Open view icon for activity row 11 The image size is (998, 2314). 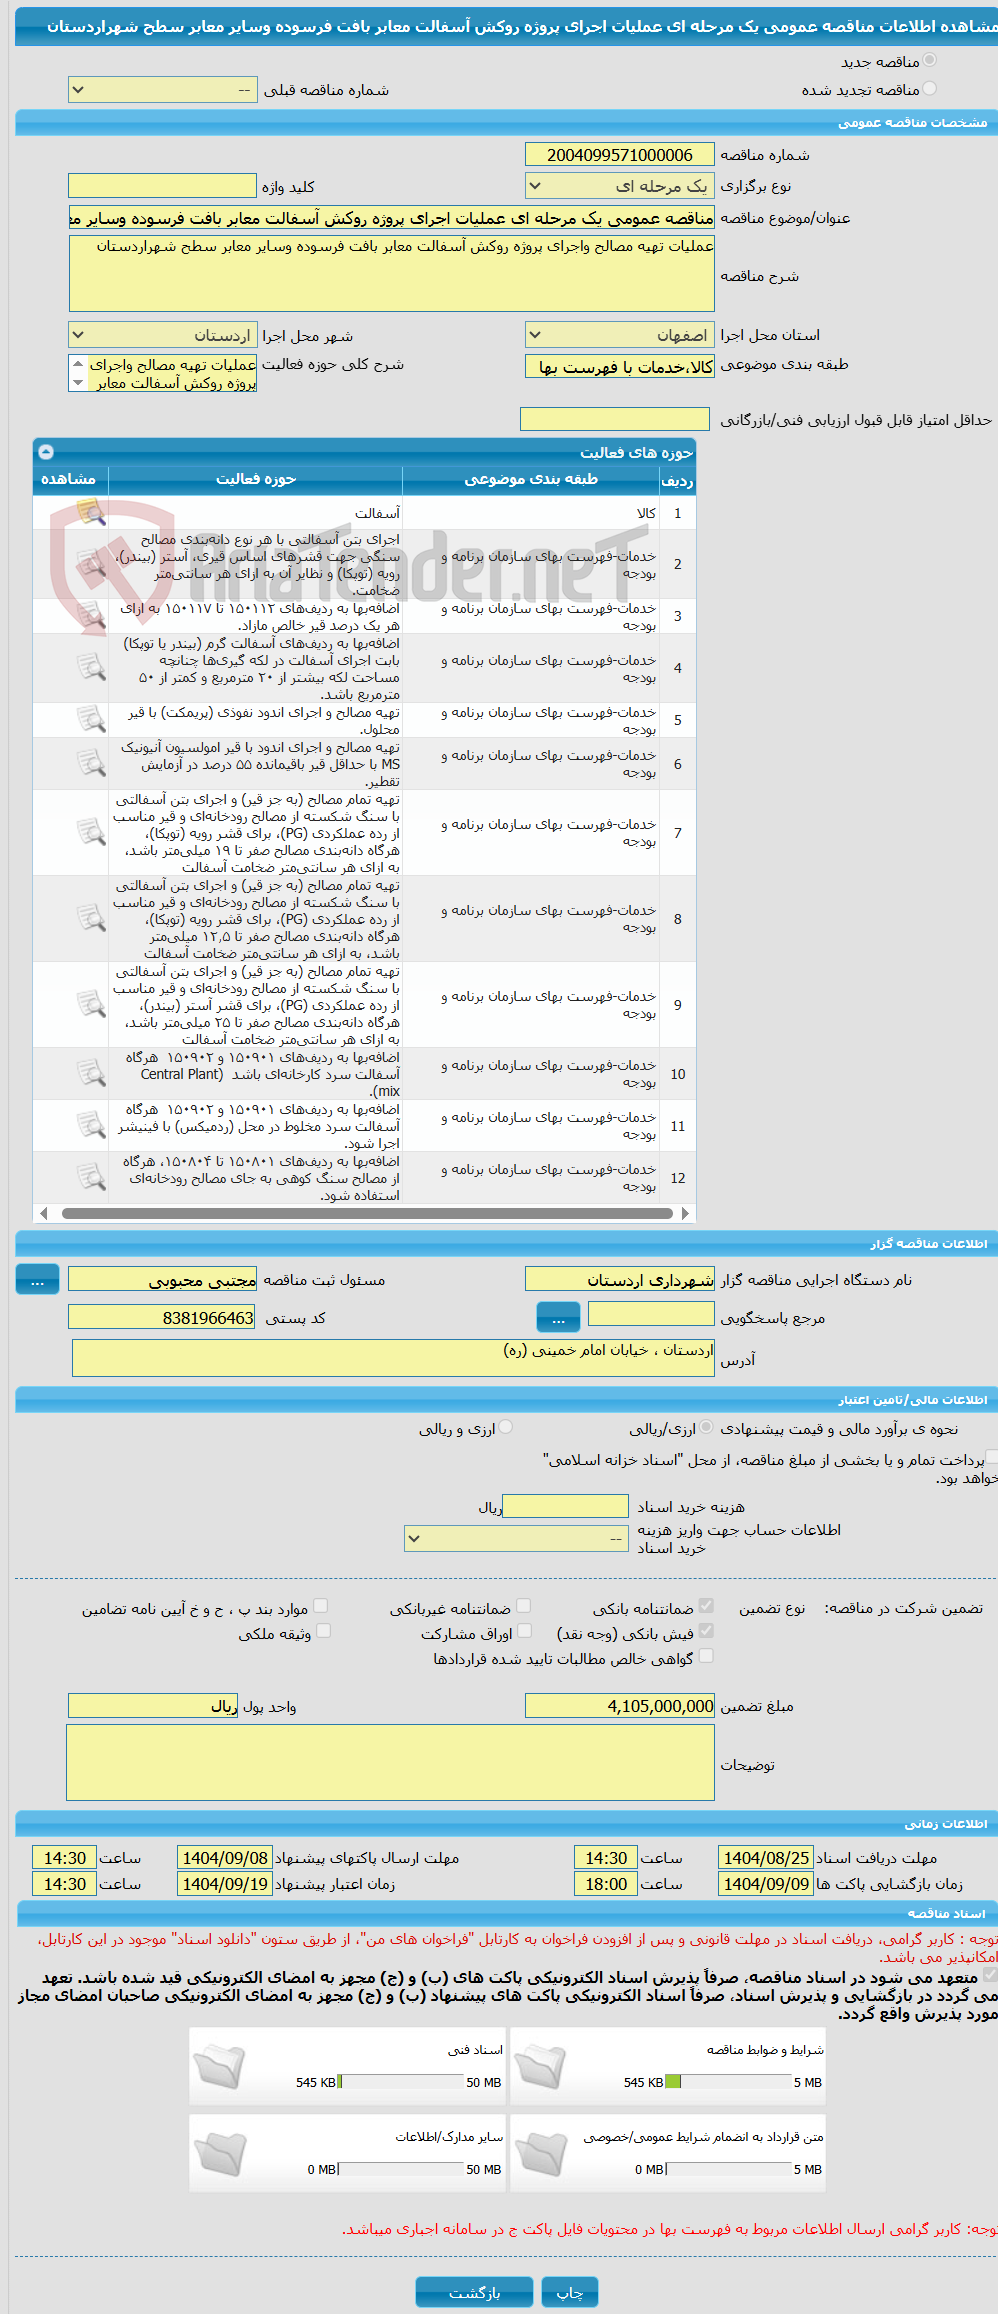click(91, 1126)
